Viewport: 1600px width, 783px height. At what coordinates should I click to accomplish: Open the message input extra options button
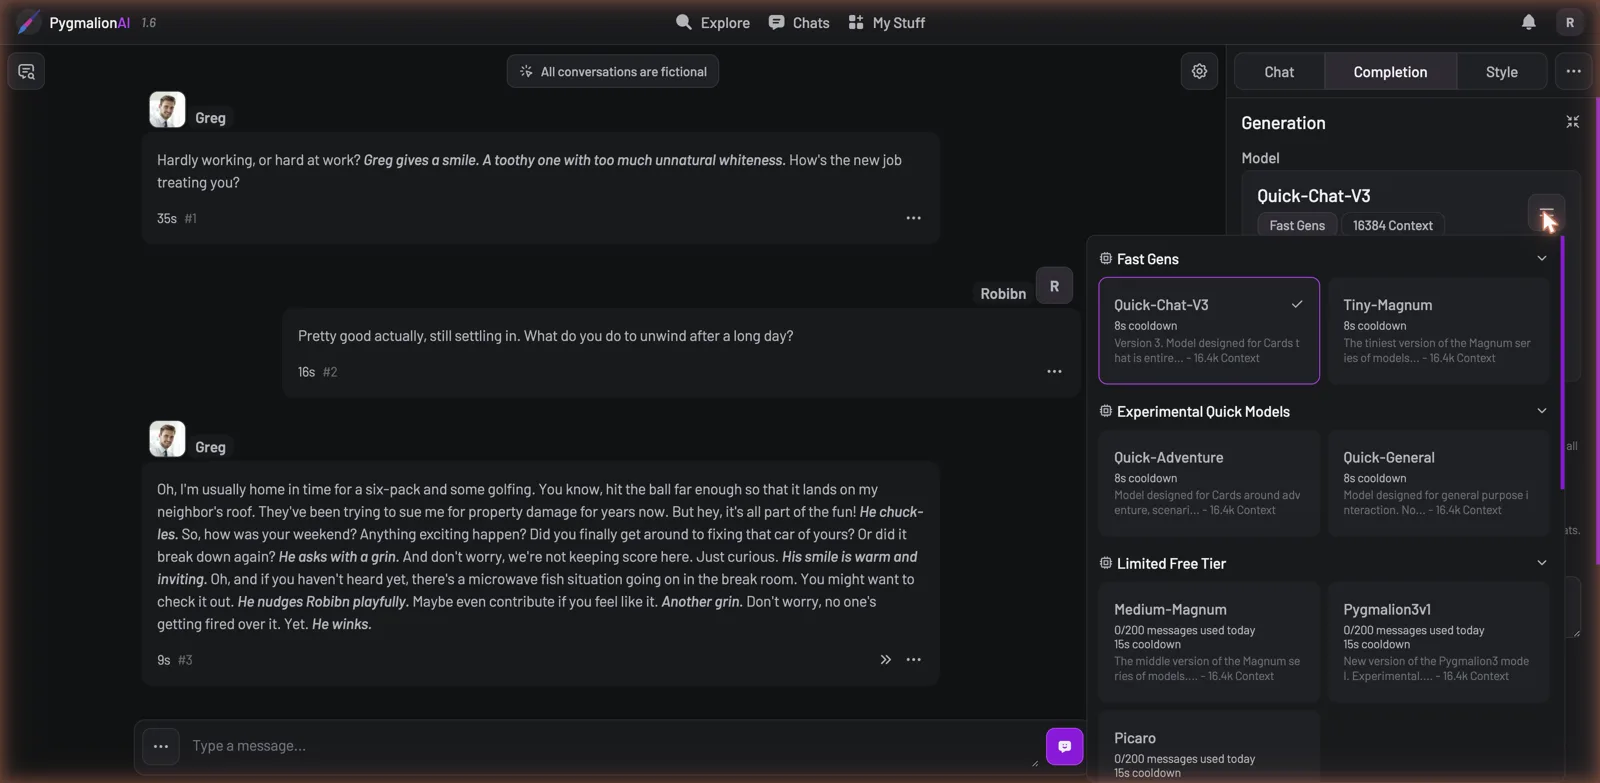tap(160, 746)
